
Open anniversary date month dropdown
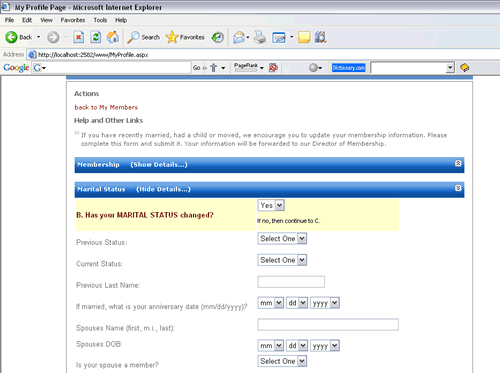(271, 303)
